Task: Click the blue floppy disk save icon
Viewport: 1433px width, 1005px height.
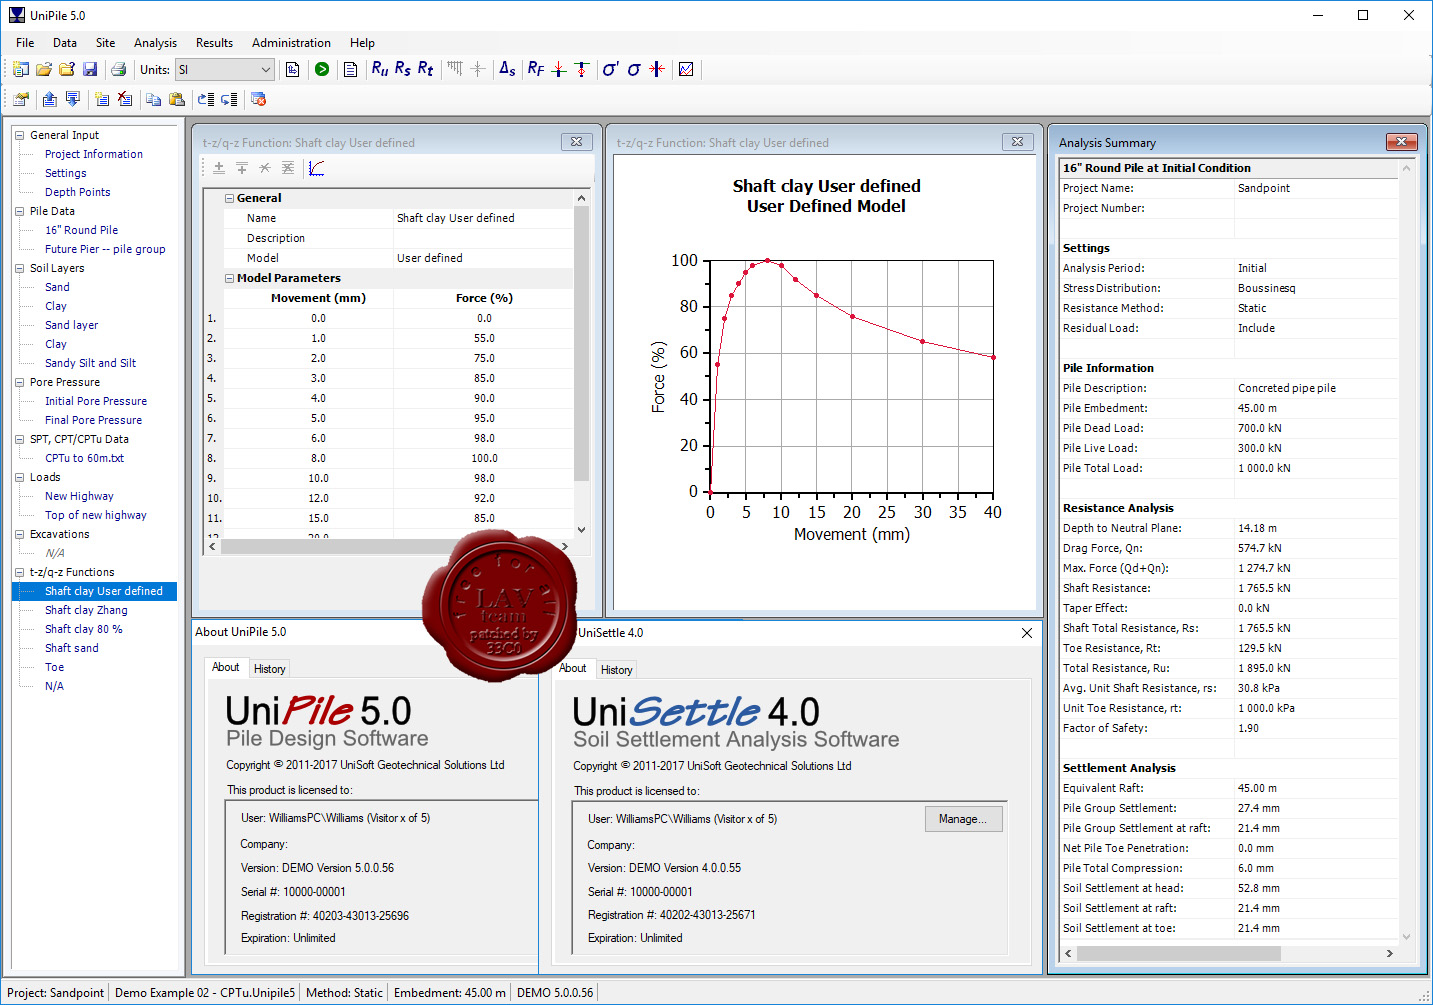Action: pyautogui.click(x=90, y=69)
